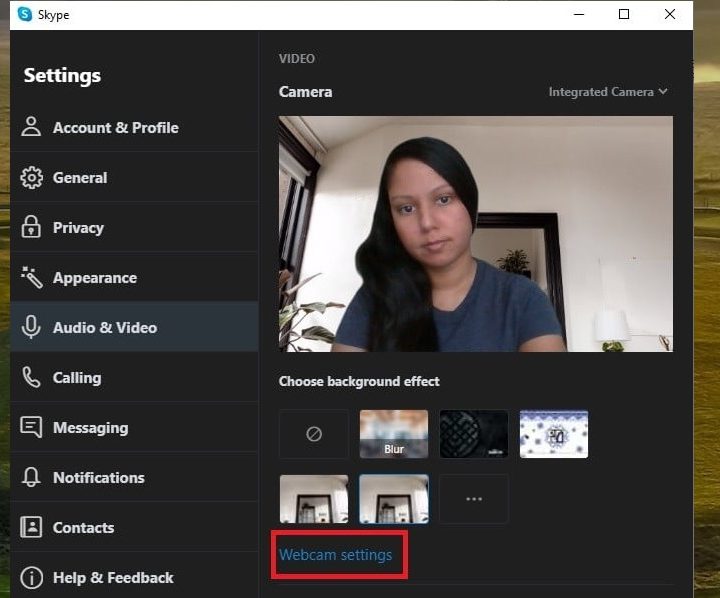Open Messaging settings
Viewport: 720px width, 598px height.
coord(135,427)
